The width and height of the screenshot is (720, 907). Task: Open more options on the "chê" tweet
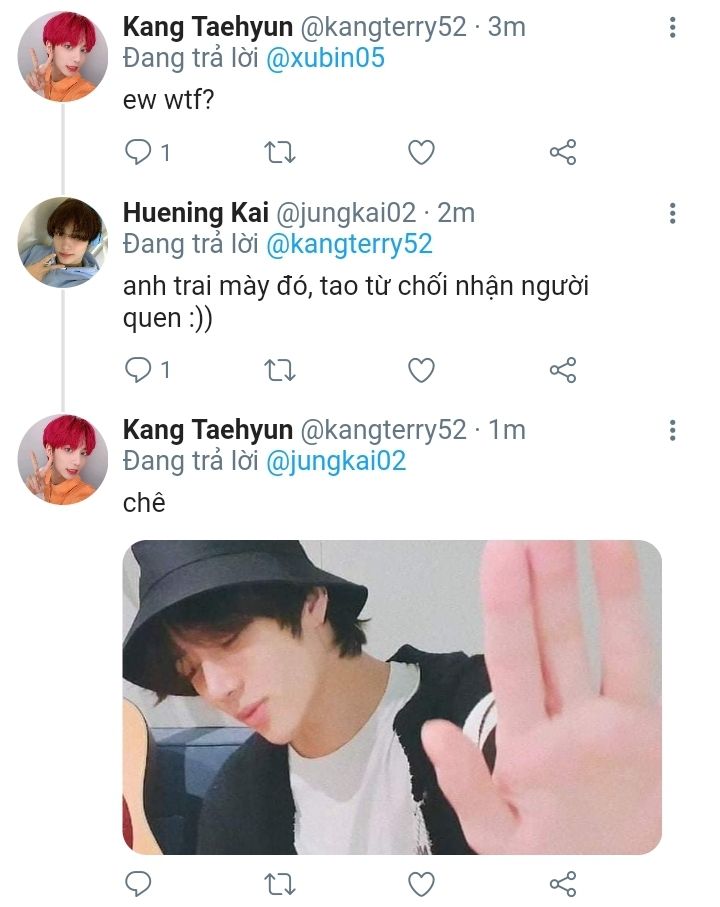(x=672, y=430)
